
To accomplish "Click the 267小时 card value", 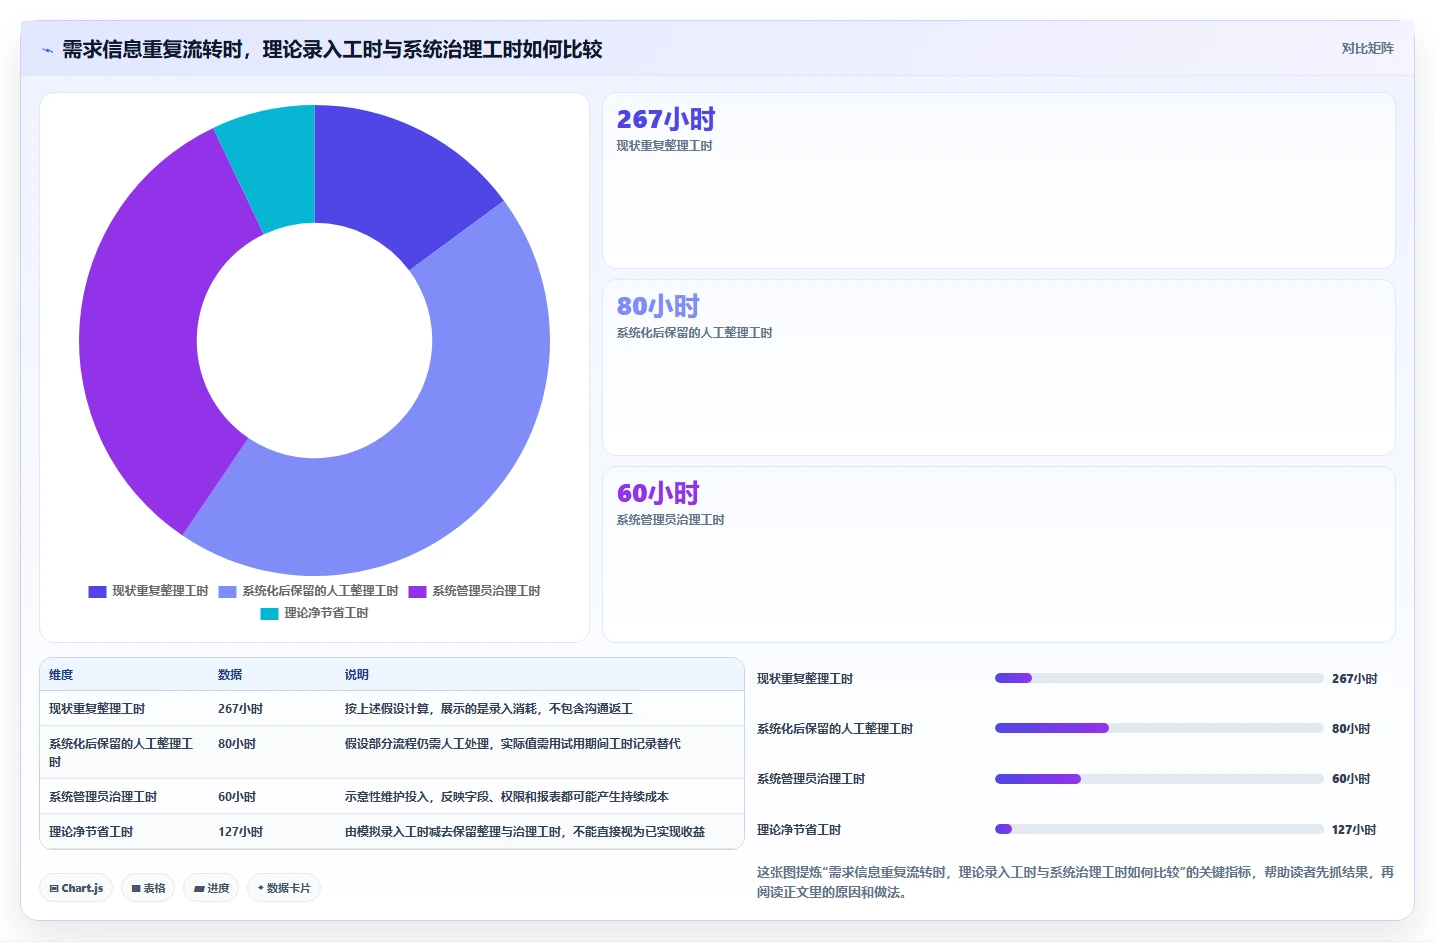I will [x=666, y=120].
